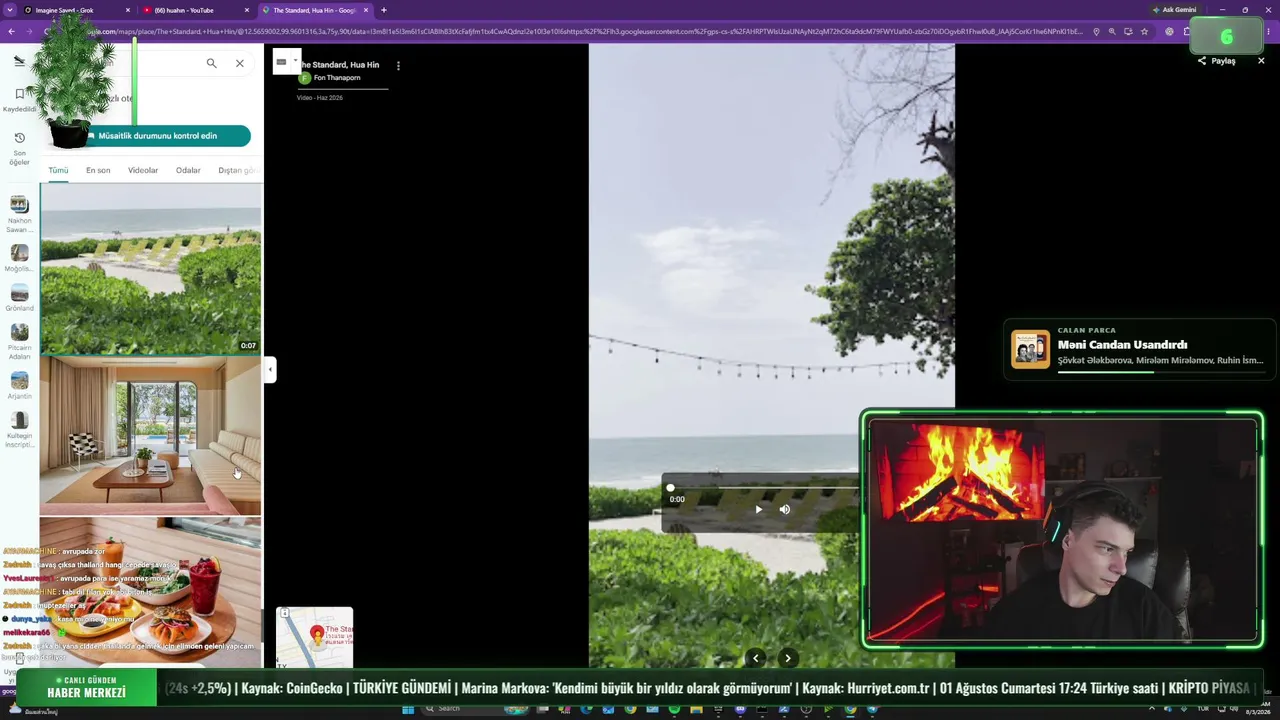Screen dimensions: 1280x720
Task: Select the Dıştan görünüm tab
Action: 239,170
